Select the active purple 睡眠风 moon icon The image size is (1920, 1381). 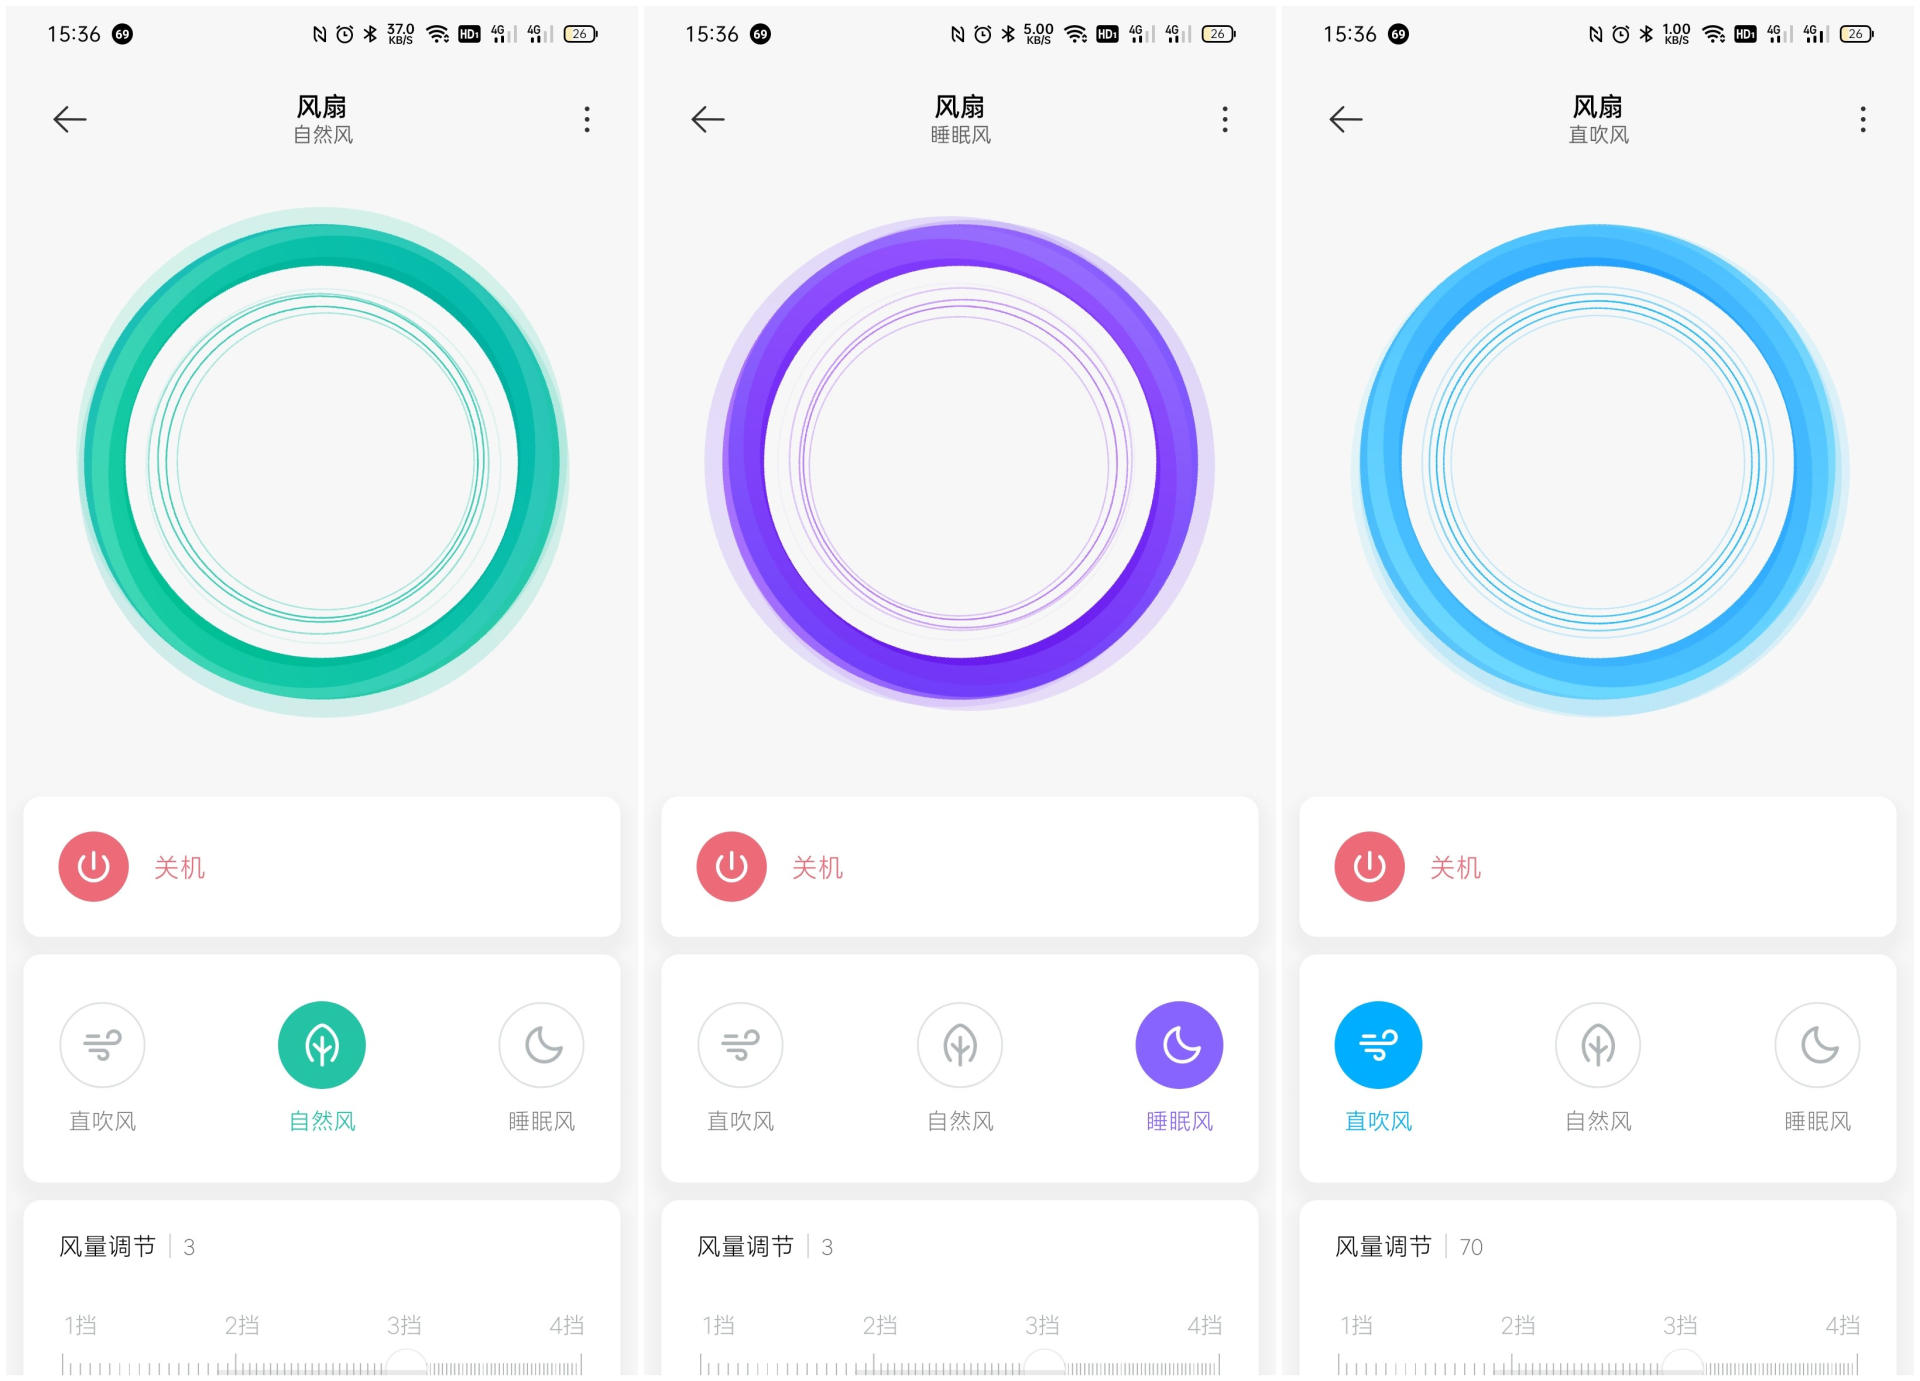click(1180, 1045)
